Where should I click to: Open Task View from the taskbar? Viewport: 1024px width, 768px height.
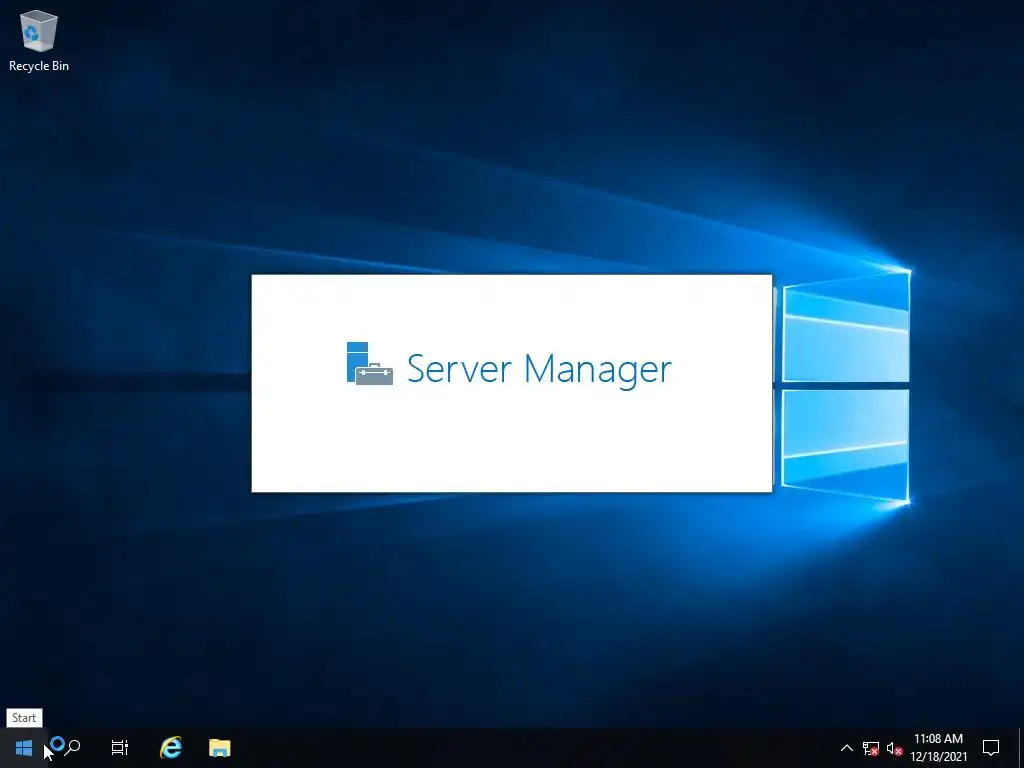pos(120,748)
